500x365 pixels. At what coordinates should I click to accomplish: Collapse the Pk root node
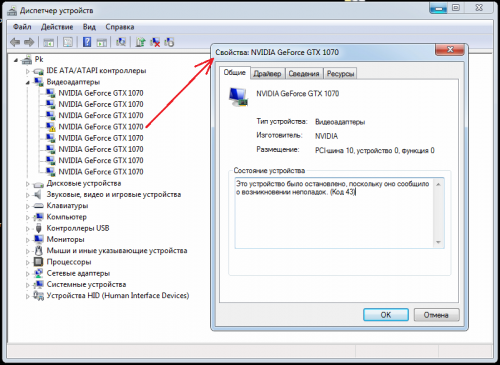tap(16, 60)
